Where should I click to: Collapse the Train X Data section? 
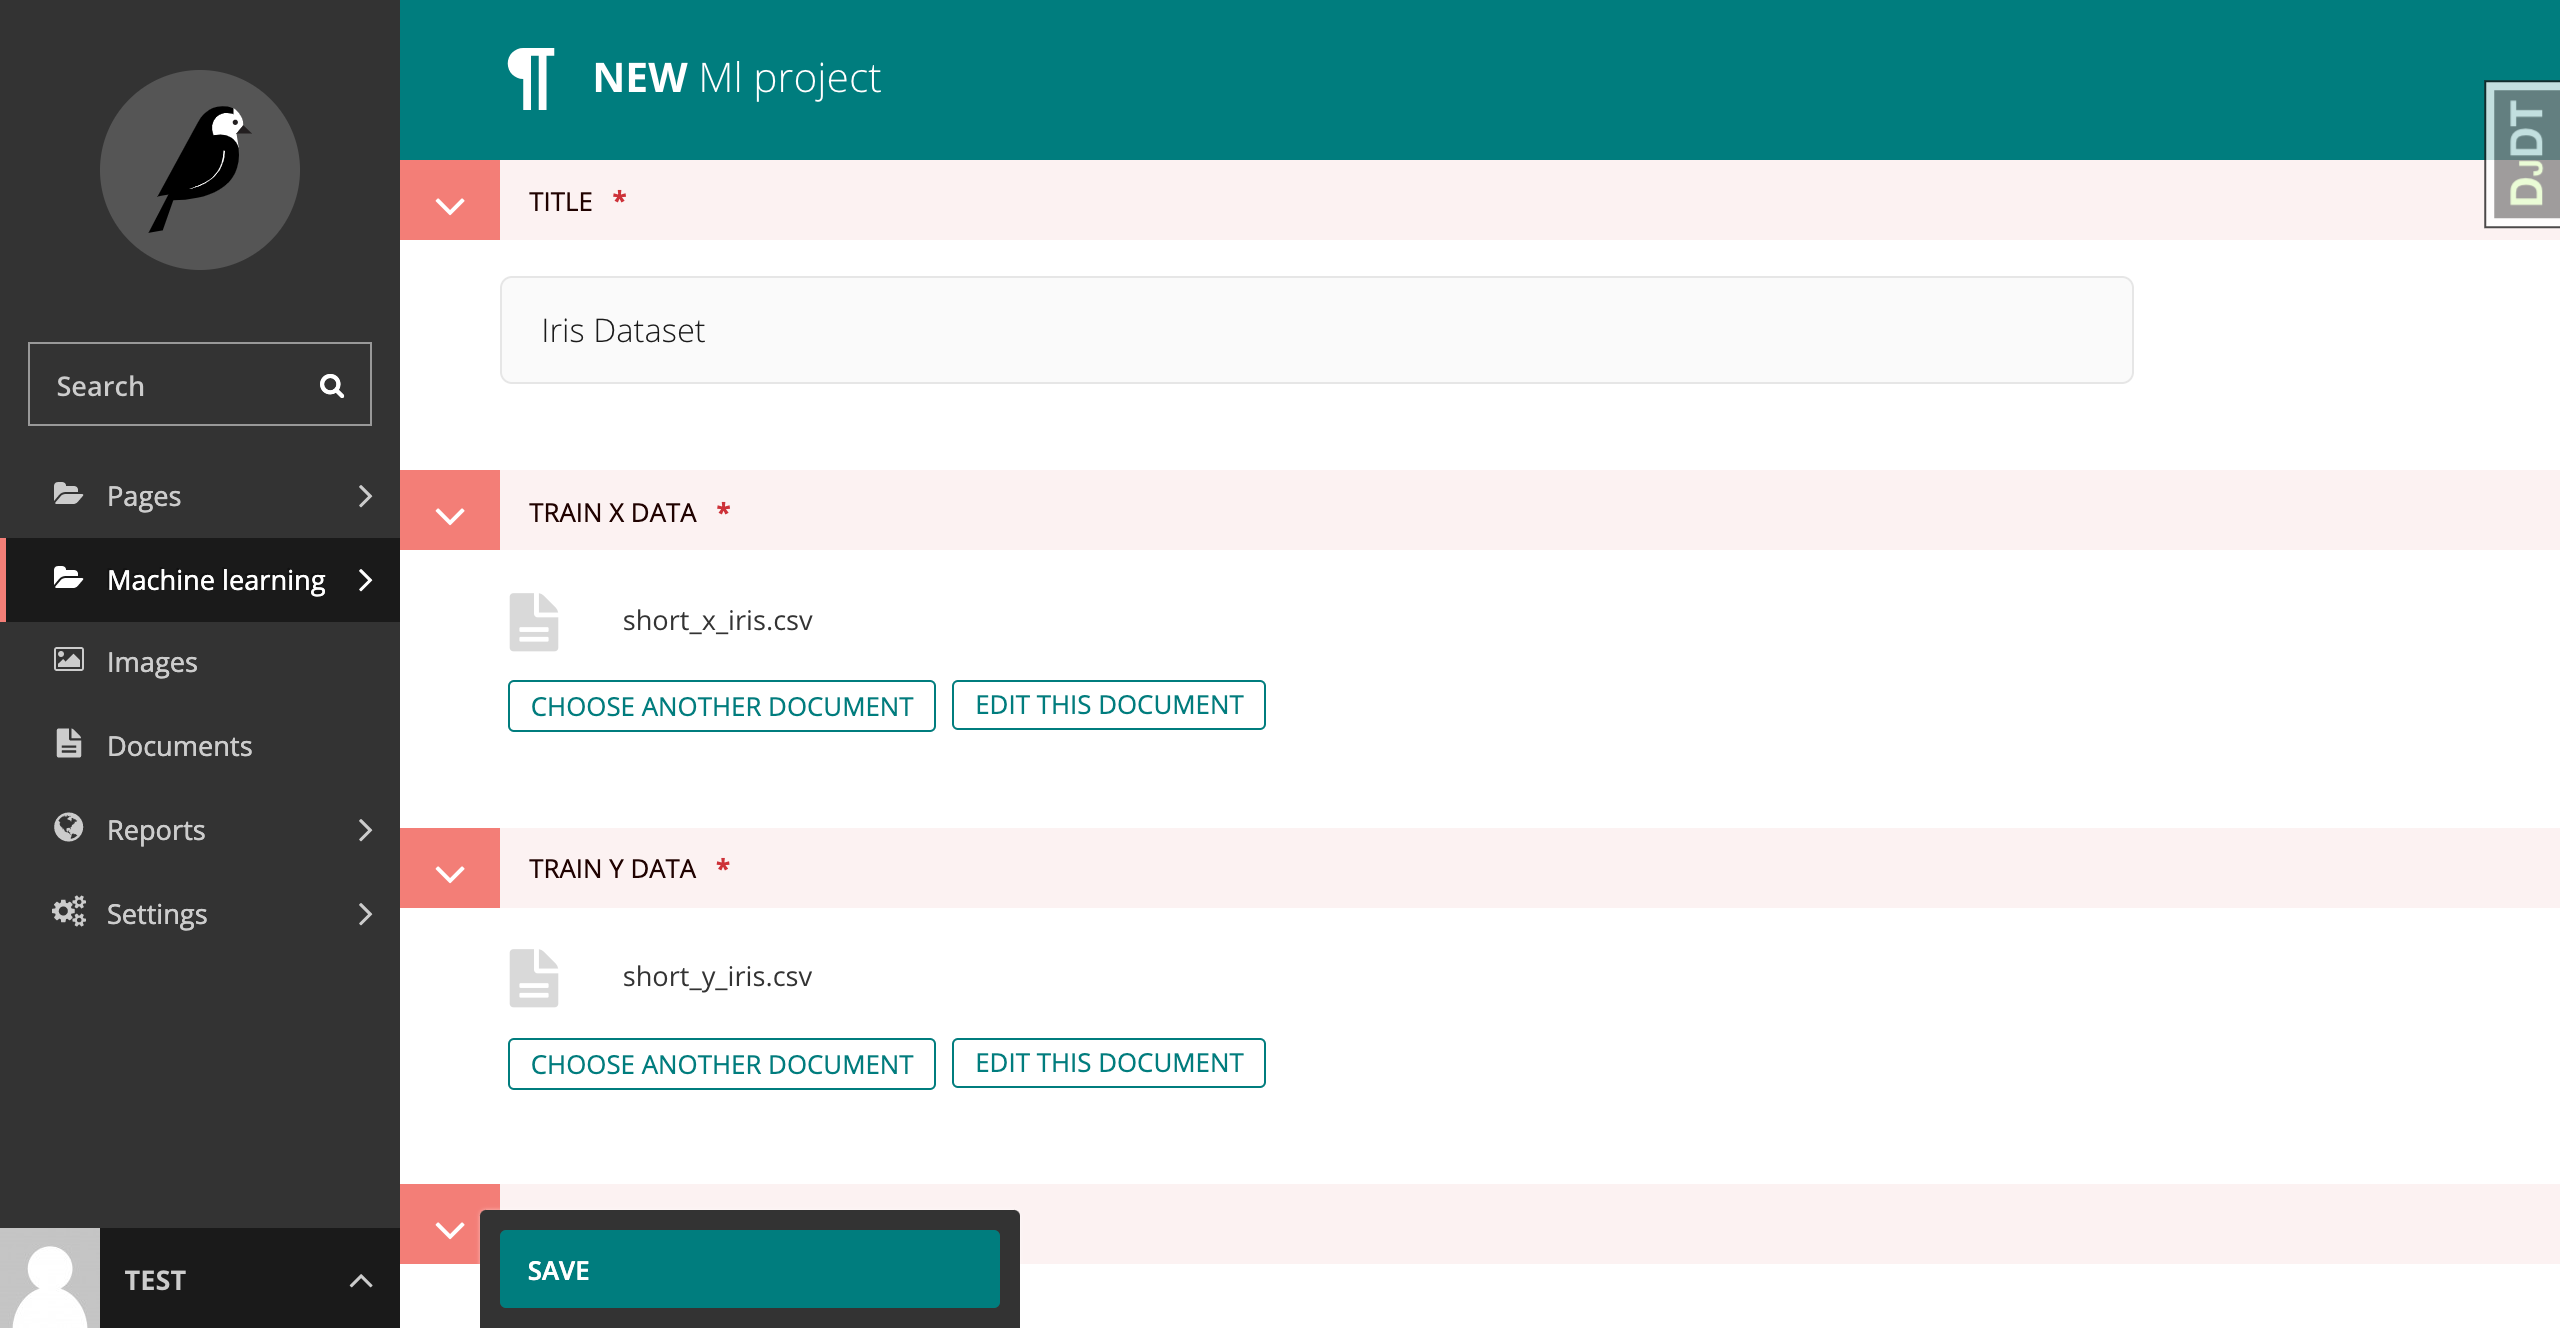[x=450, y=513]
